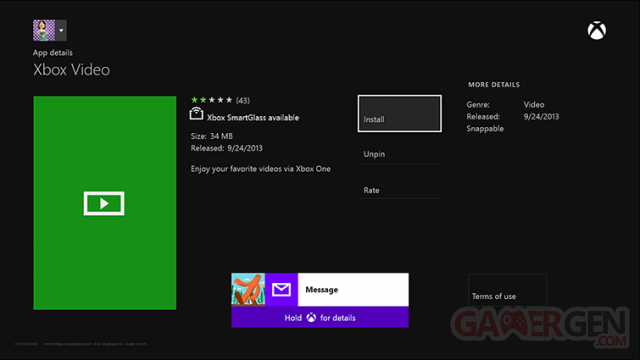Image resolution: width=640 pixels, height=360 pixels.
Task: Click the 'Genre:' label in More Details
Action: (x=478, y=104)
